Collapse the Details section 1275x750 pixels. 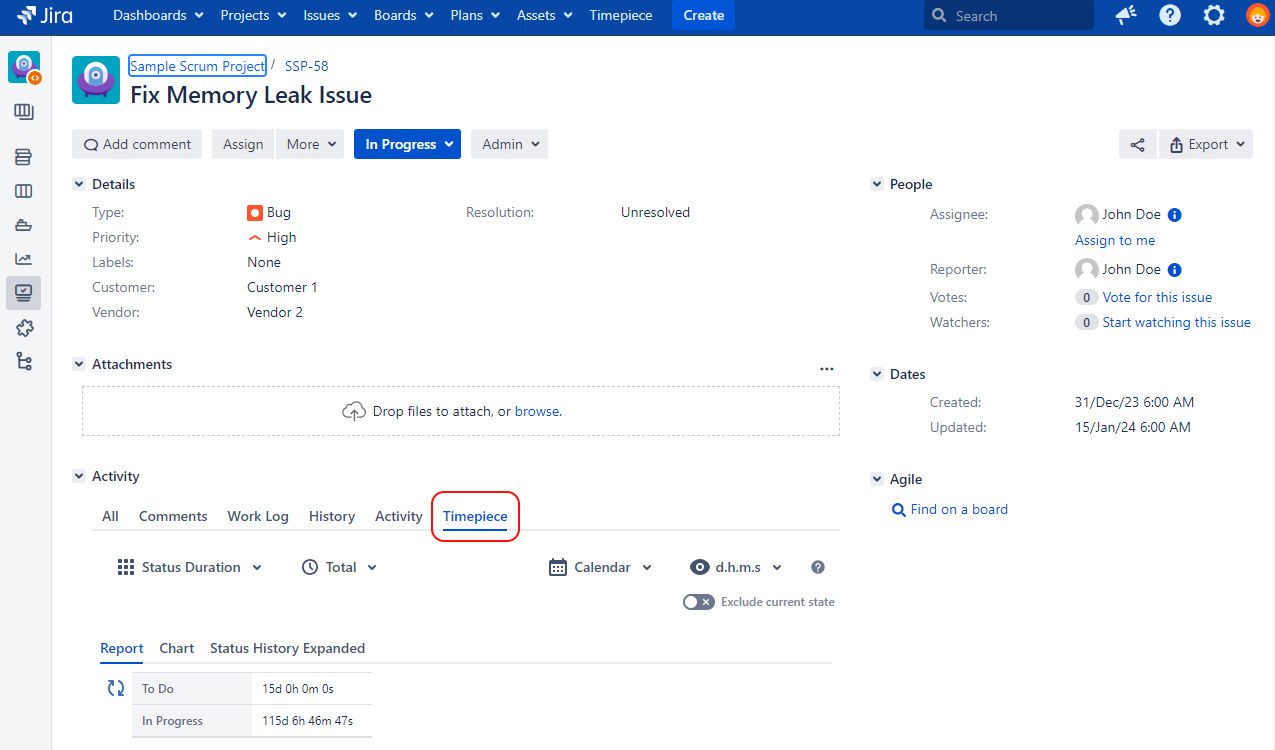pos(79,184)
